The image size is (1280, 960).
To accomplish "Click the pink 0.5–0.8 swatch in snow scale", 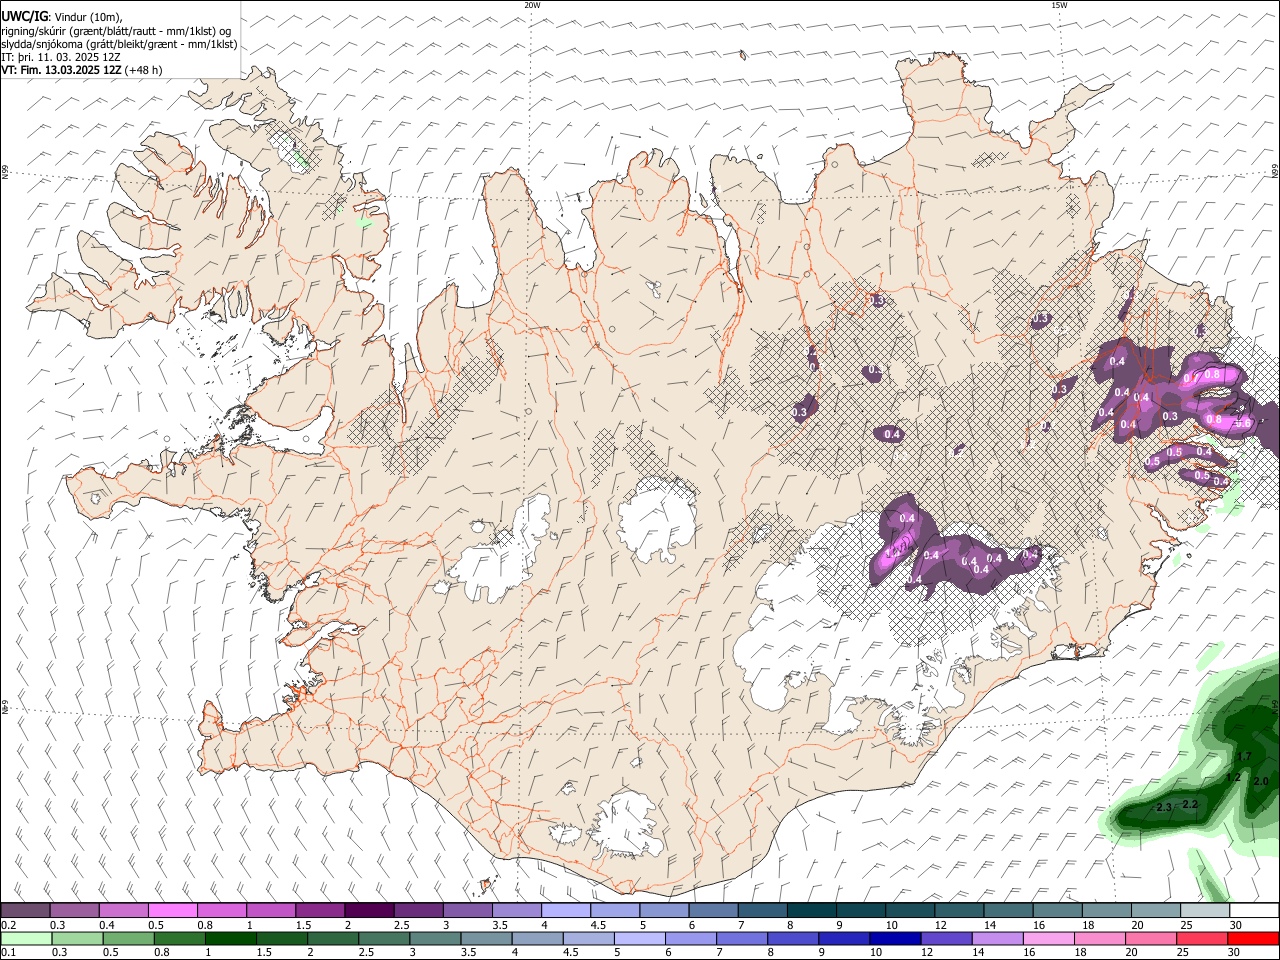I will point(172,911).
